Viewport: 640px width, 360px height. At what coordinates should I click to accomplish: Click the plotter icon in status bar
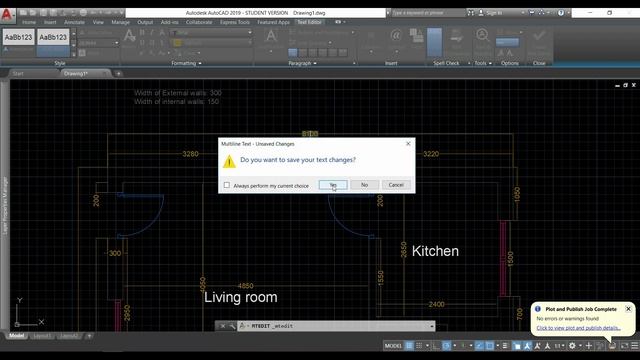[x=612, y=346]
